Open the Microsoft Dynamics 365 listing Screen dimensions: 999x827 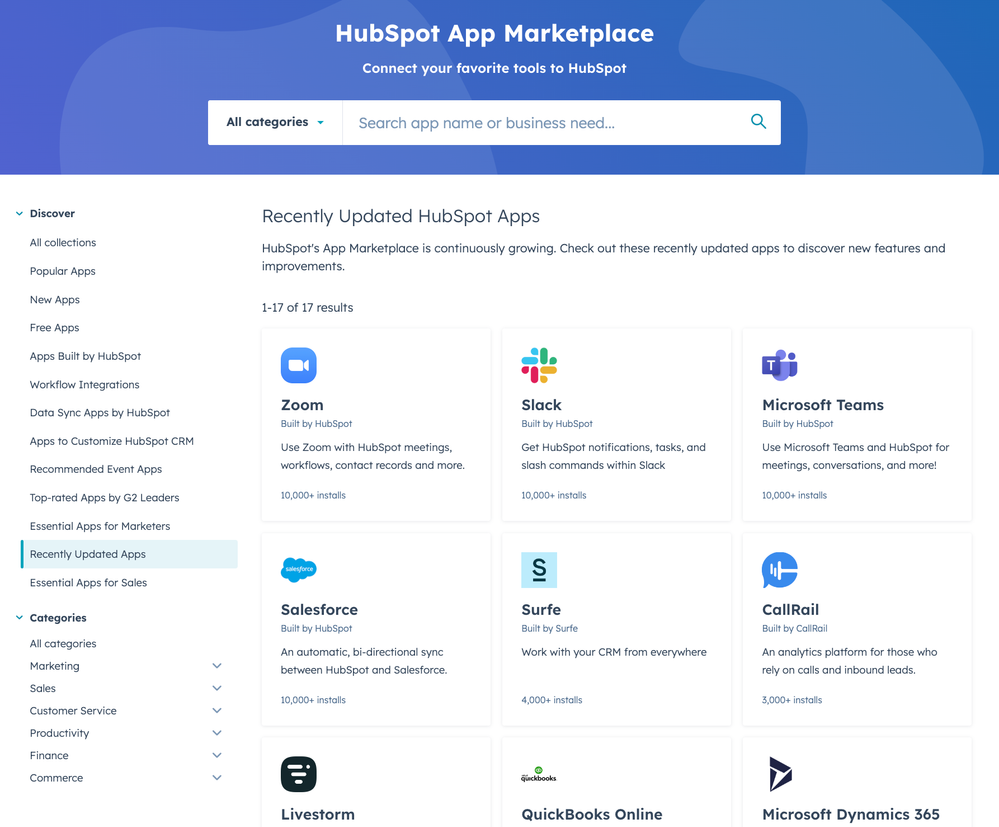coord(851,815)
